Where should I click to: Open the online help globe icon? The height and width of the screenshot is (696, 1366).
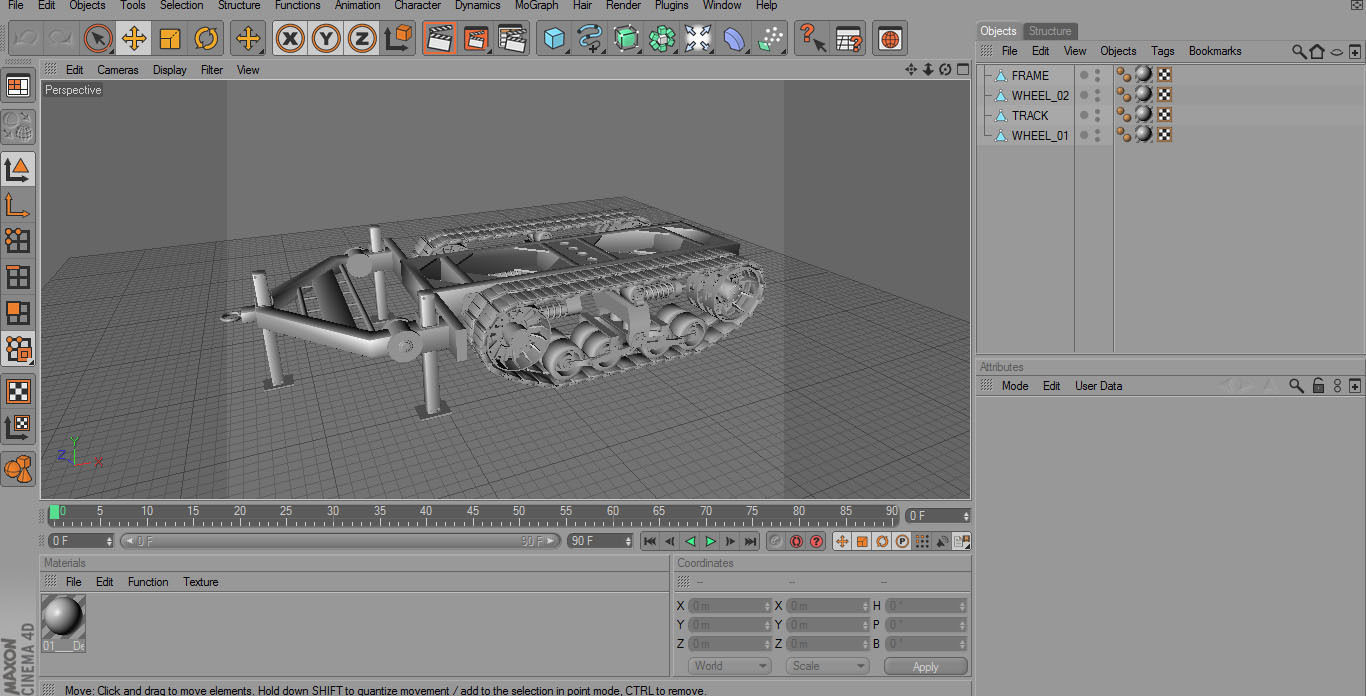click(889, 39)
